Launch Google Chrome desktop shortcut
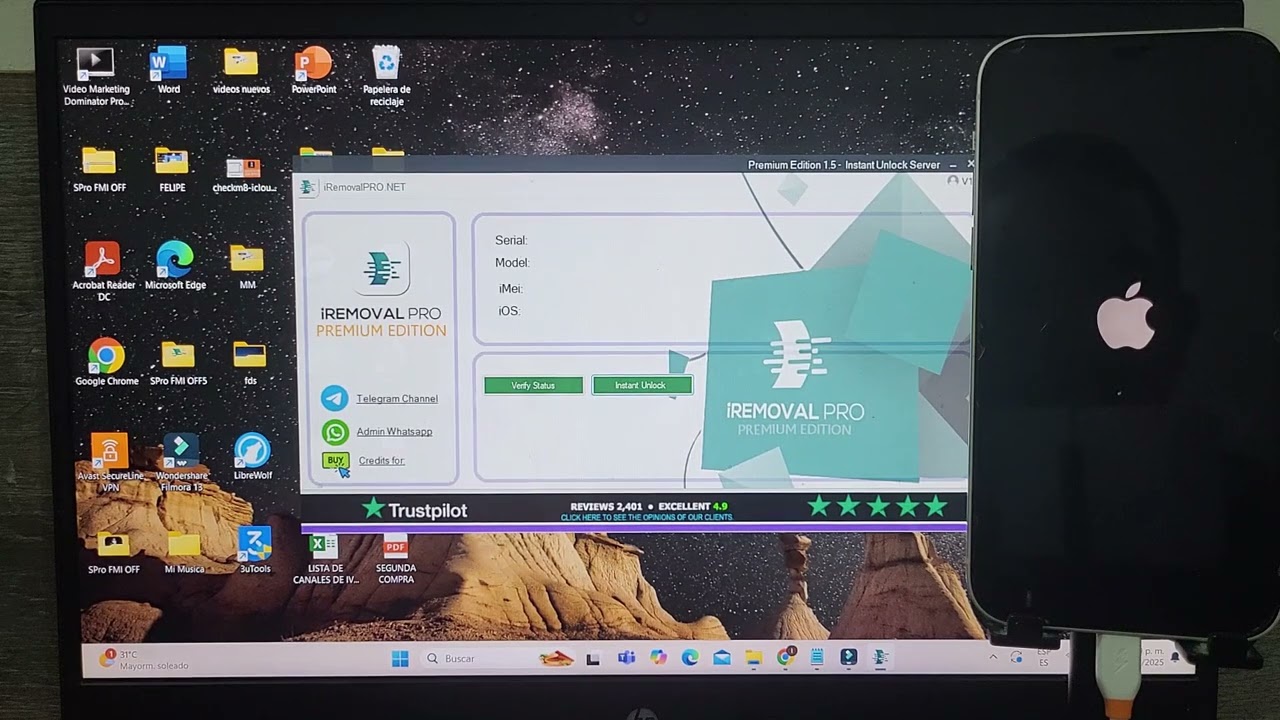 (106, 362)
